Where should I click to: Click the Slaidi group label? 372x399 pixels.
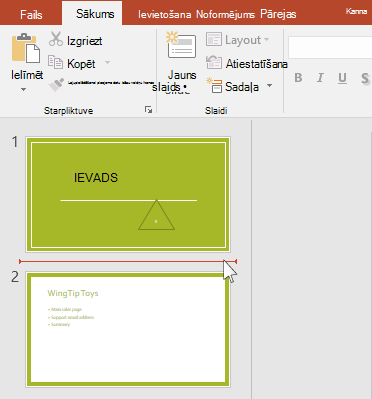(x=216, y=111)
